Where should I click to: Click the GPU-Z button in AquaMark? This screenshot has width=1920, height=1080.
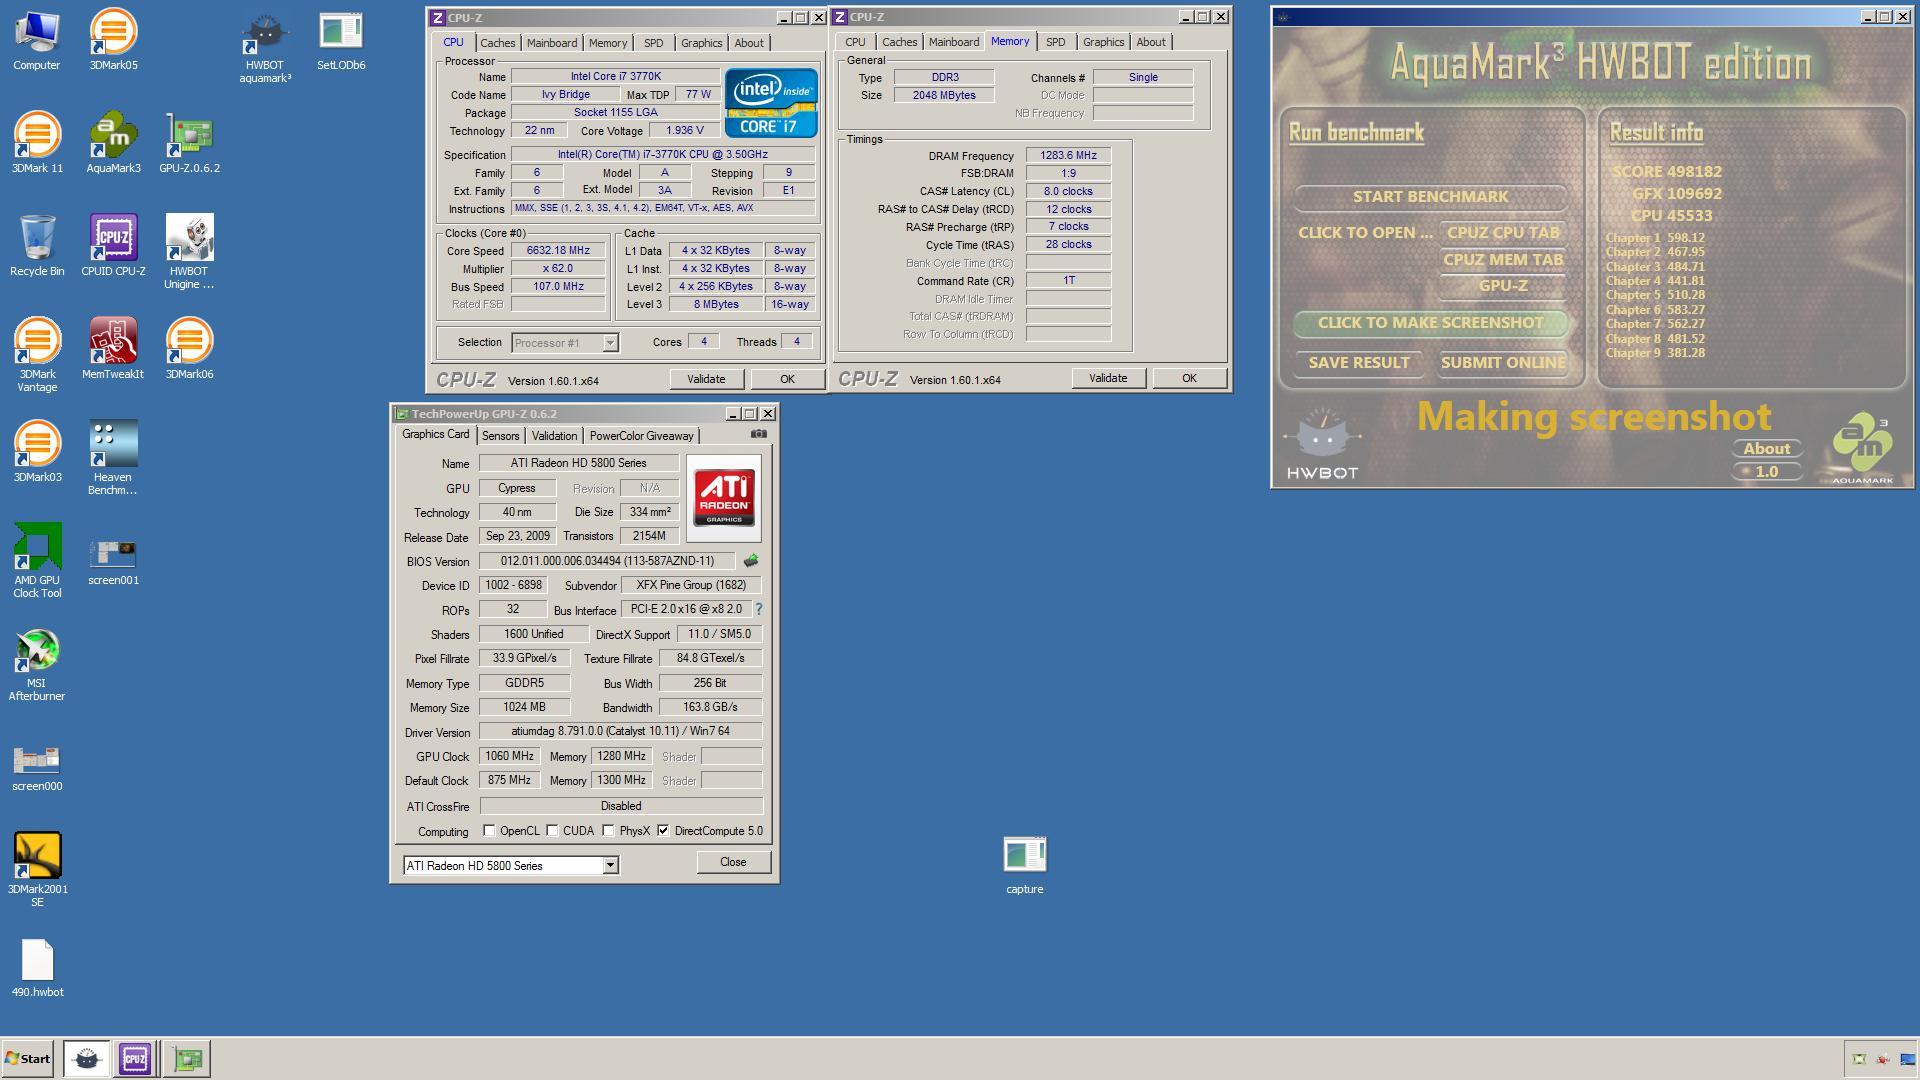1503,286
